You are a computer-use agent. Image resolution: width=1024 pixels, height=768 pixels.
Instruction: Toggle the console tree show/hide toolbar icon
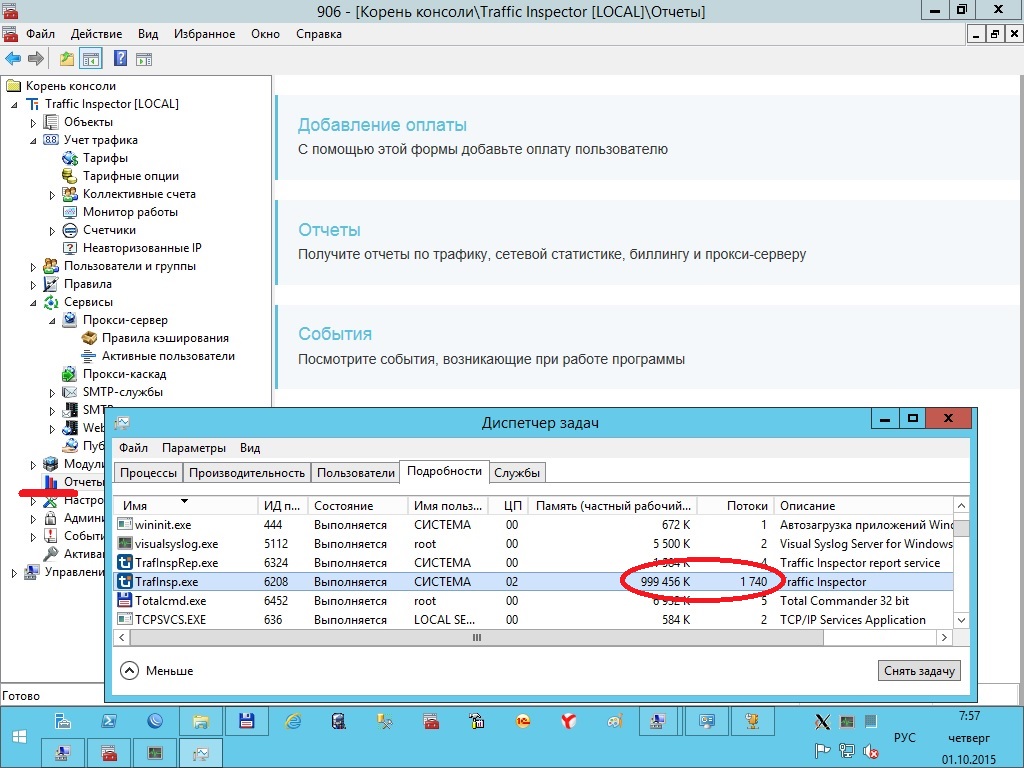[91, 59]
